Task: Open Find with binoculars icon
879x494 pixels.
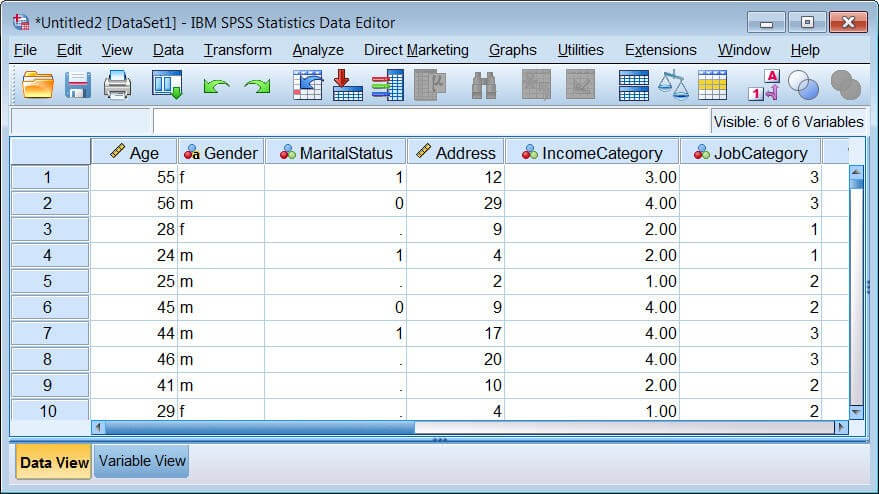Action: coord(484,85)
